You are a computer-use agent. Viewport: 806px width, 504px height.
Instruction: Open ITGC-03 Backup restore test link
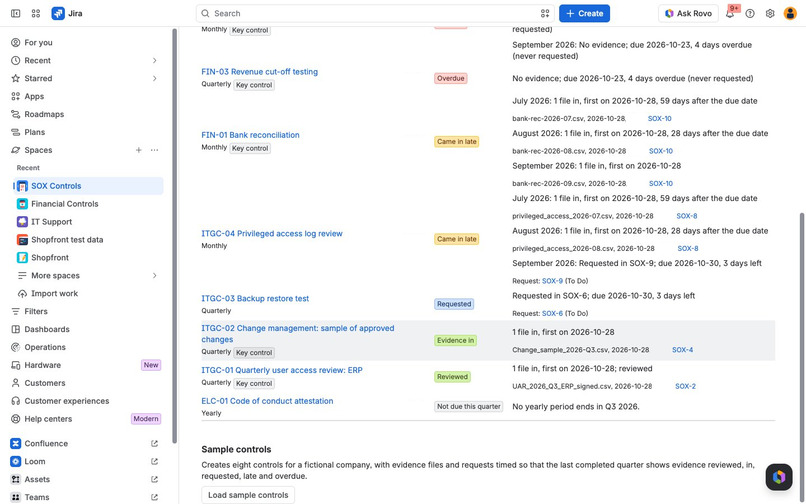[x=255, y=298]
